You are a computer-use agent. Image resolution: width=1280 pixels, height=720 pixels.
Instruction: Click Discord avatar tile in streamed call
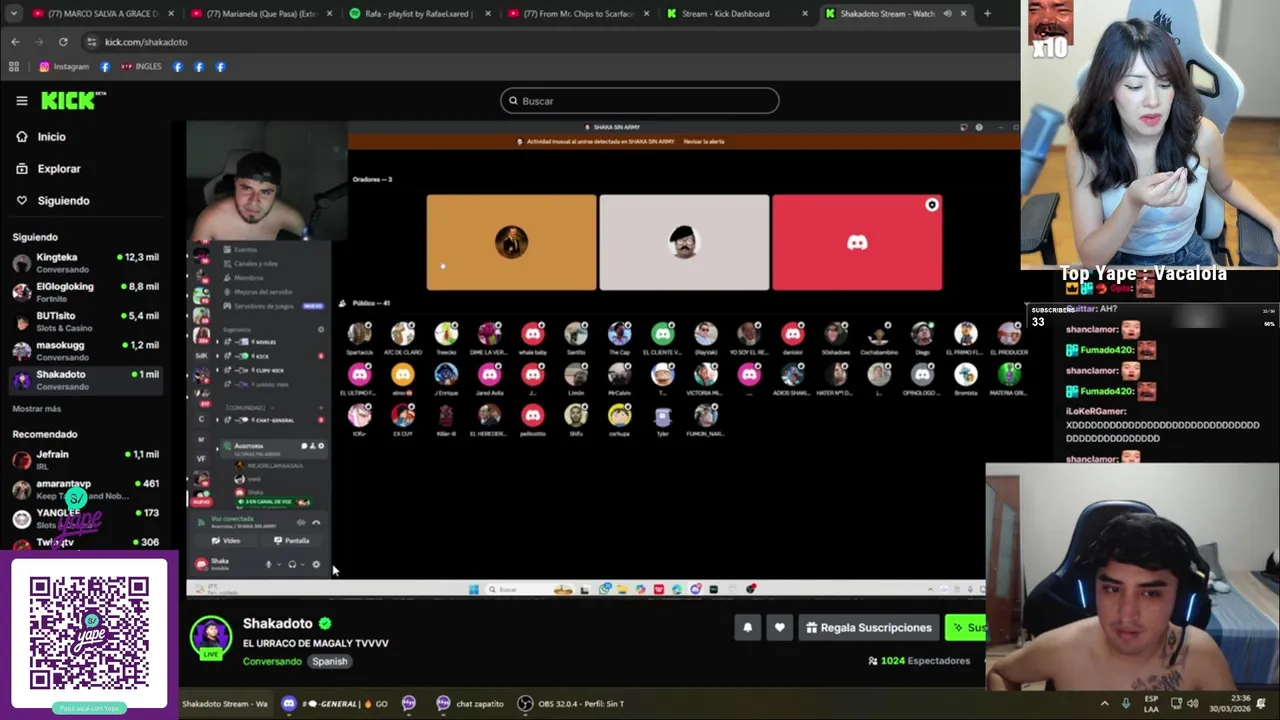[857, 243]
